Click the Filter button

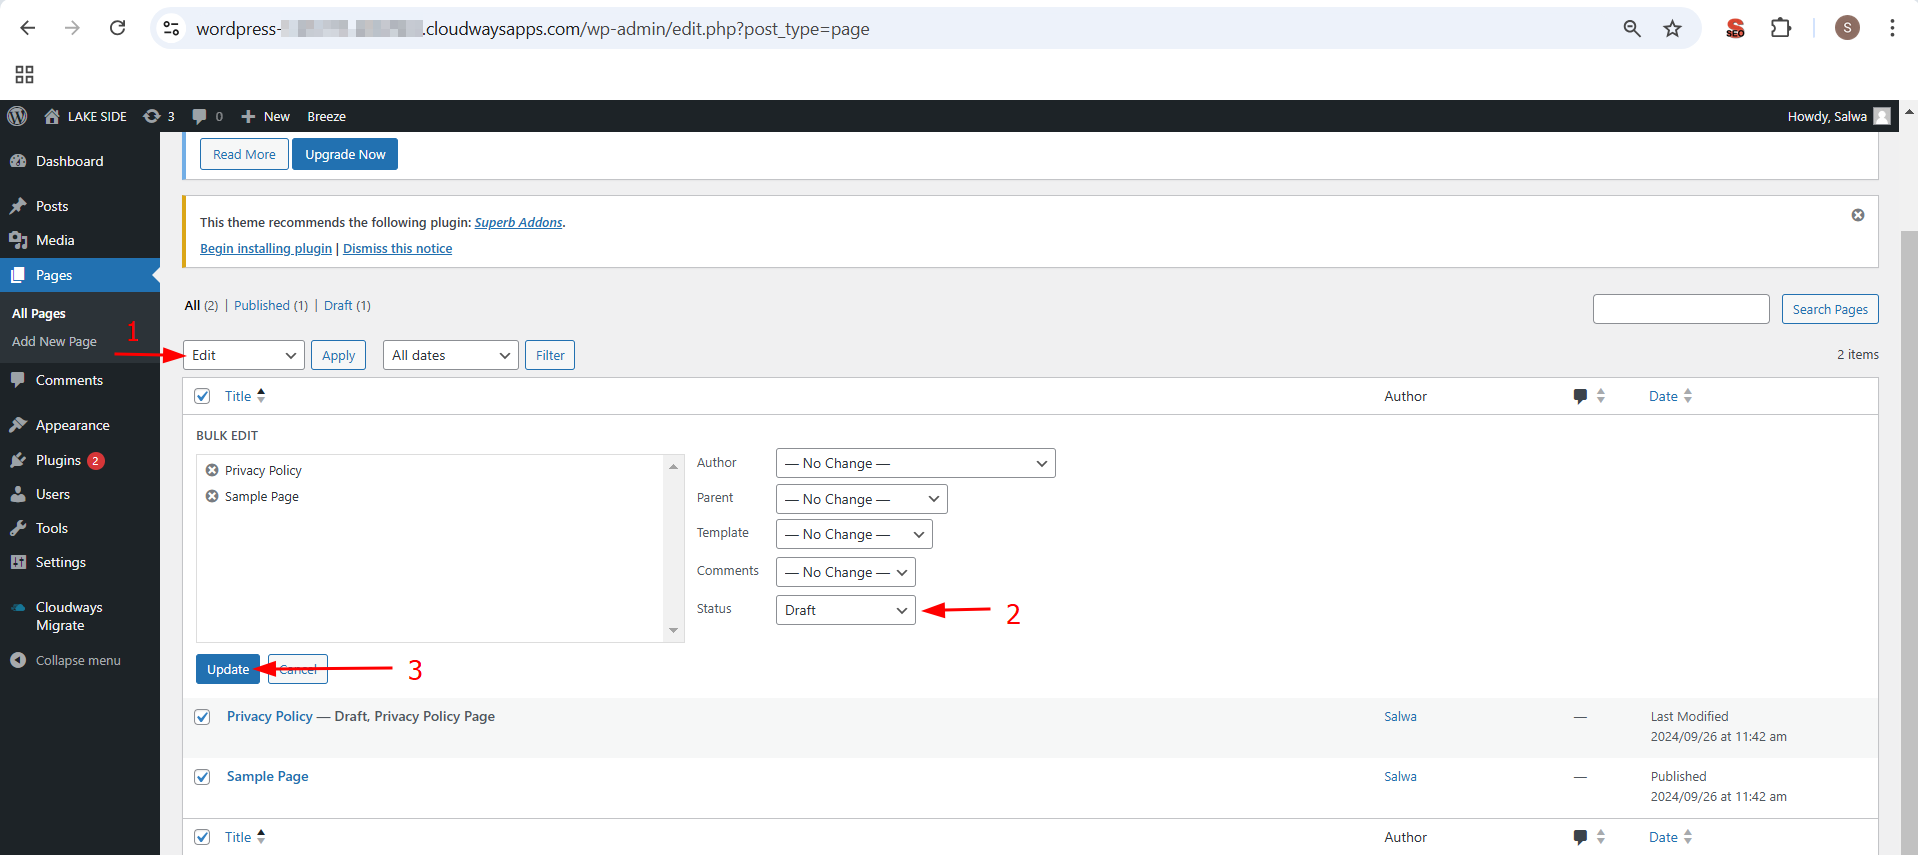(550, 355)
